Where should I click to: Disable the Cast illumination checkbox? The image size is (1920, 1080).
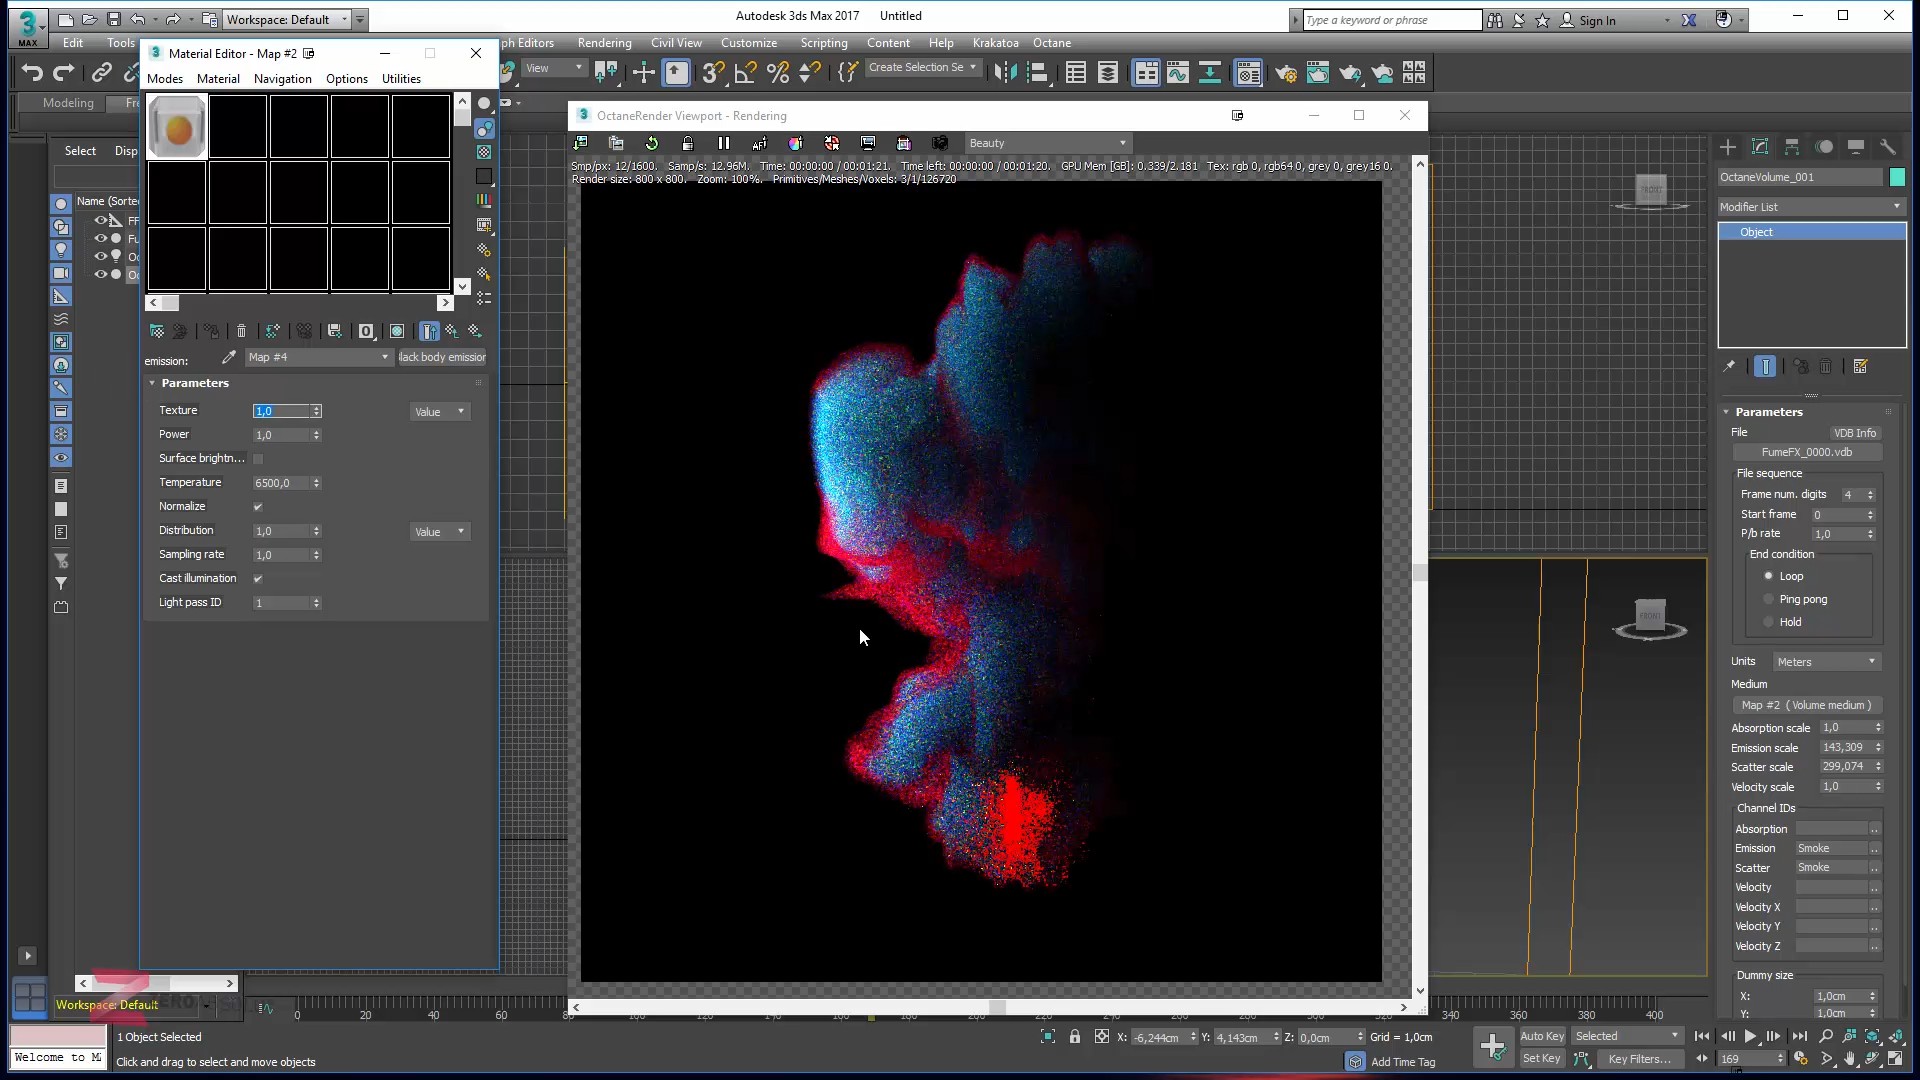coord(258,578)
